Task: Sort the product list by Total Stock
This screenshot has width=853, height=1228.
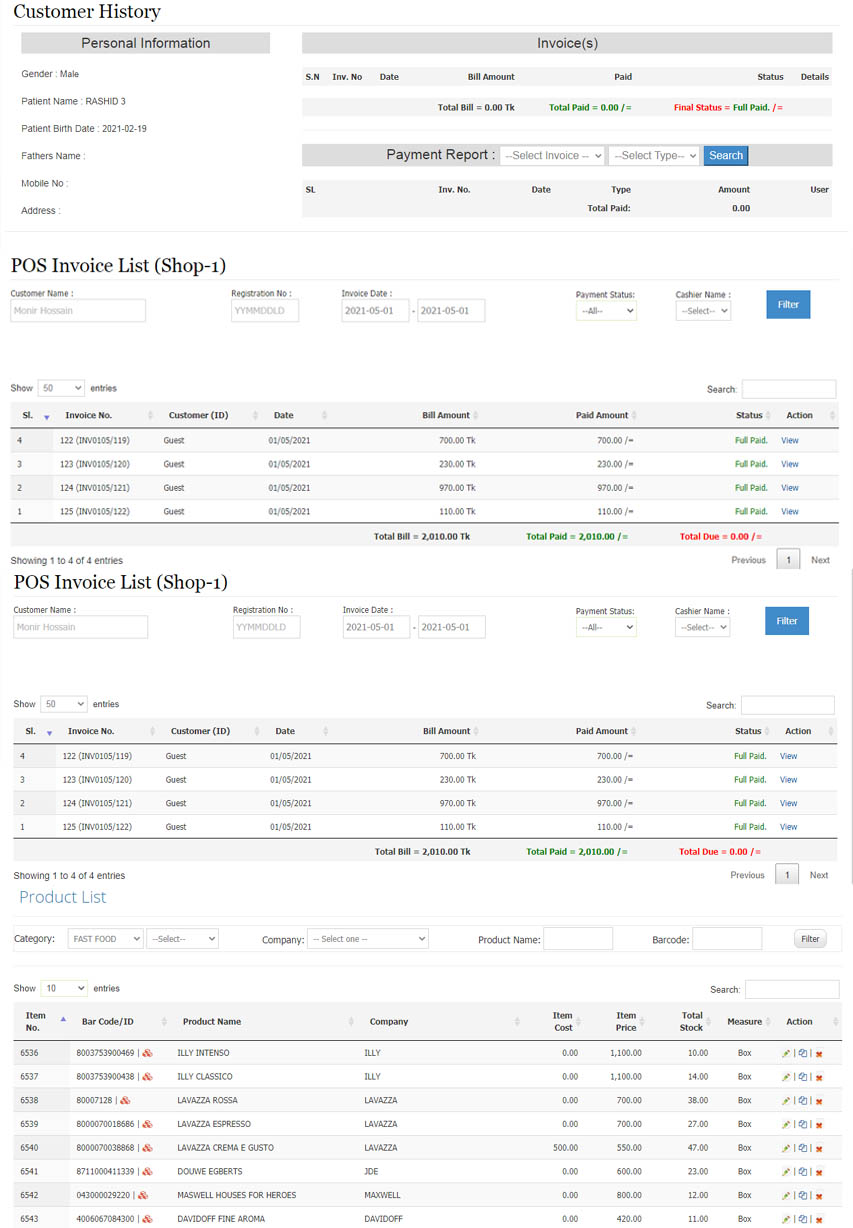Action: (x=692, y=1021)
